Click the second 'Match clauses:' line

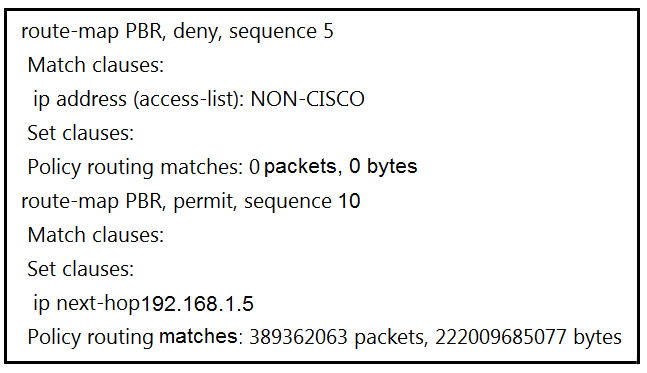[96, 235]
